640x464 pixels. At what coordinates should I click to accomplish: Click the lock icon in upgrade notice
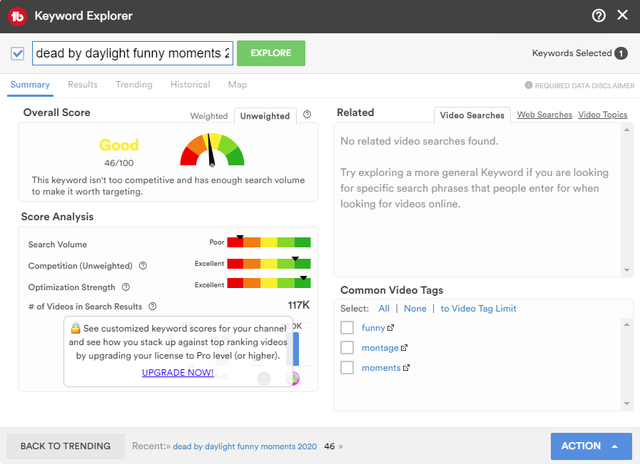(75, 328)
